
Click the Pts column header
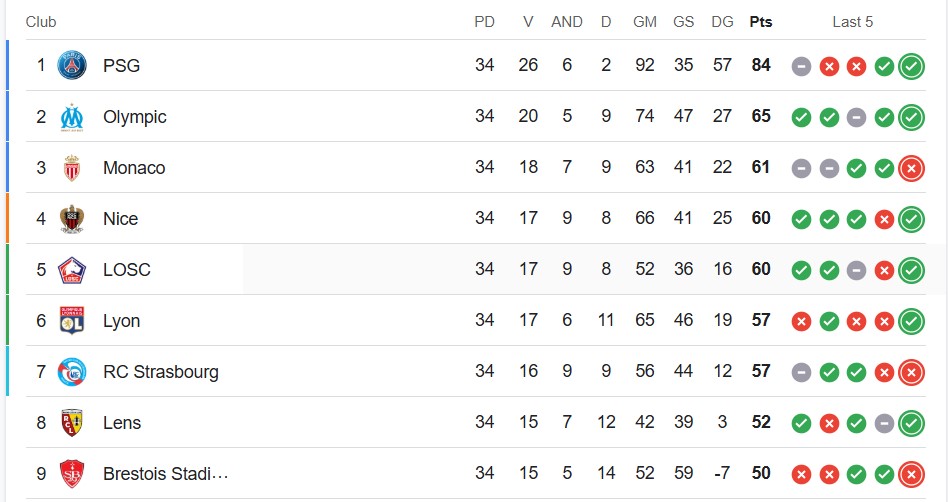click(761, 22)
